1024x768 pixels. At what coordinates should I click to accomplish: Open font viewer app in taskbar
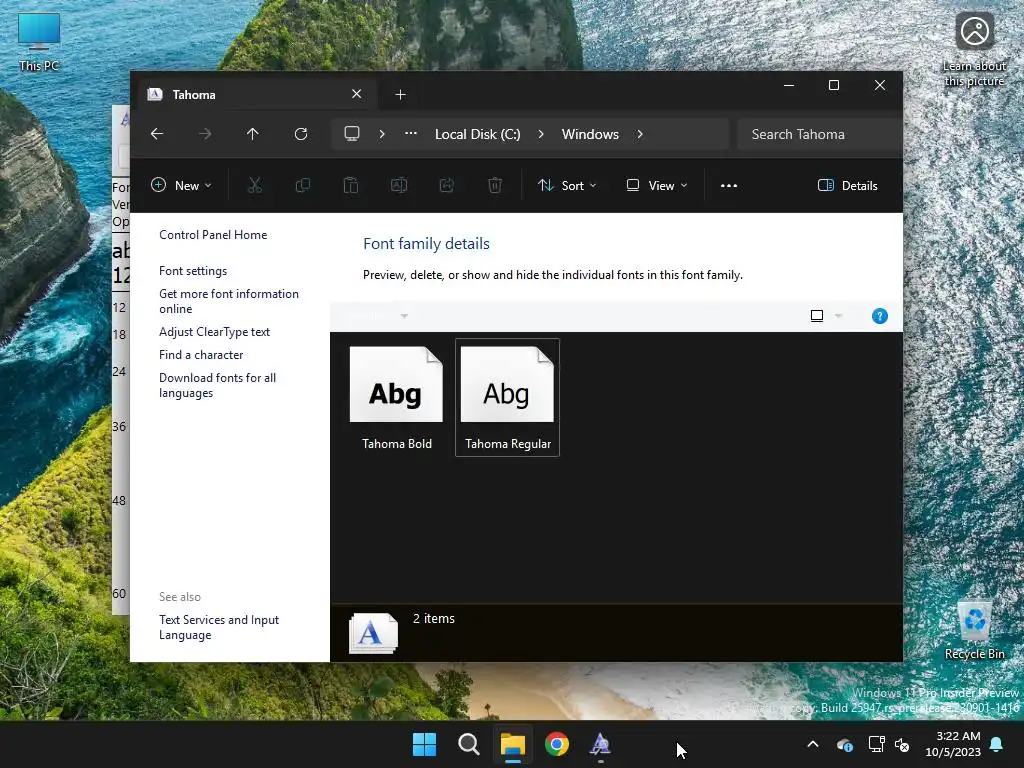[x=600, y=744]
